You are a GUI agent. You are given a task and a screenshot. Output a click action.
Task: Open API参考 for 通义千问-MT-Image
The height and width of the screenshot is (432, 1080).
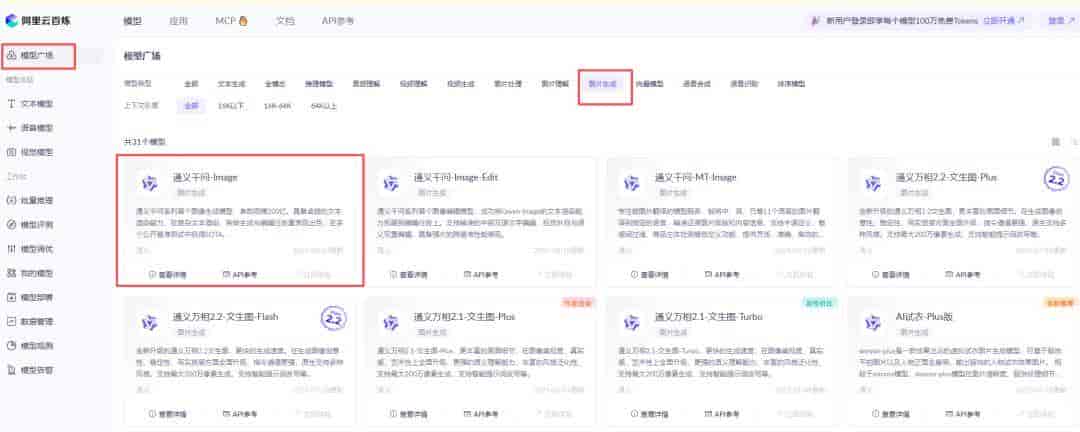click(722, 274)
